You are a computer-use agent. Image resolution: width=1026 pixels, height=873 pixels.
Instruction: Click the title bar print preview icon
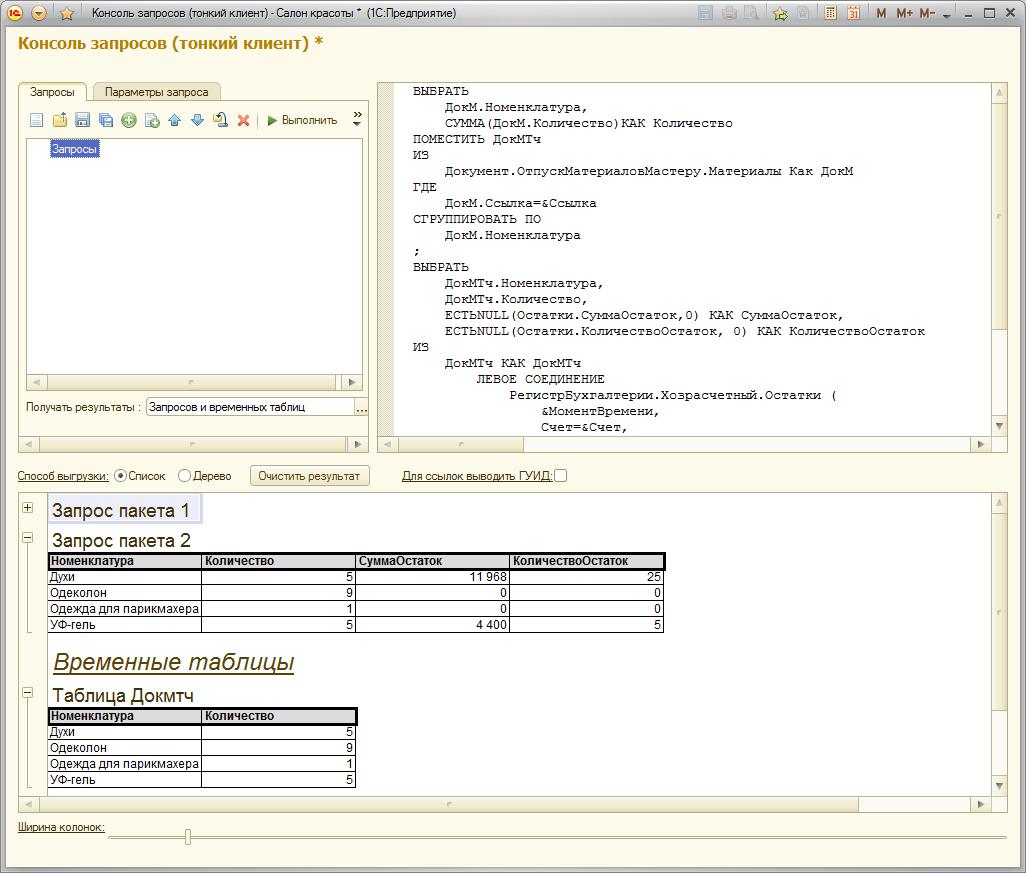click(x=752, y=13)
